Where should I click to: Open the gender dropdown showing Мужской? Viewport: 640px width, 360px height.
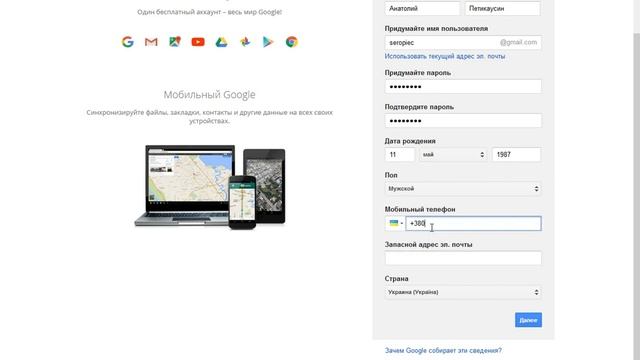point(463,189)
